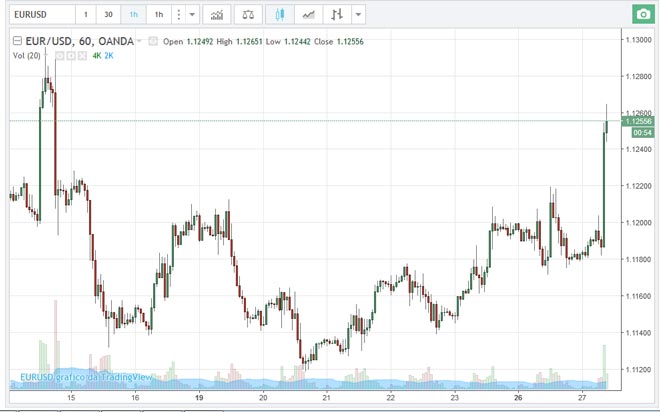Select the 30 minute interval
660x412 pixels.
tap(108, 15)
